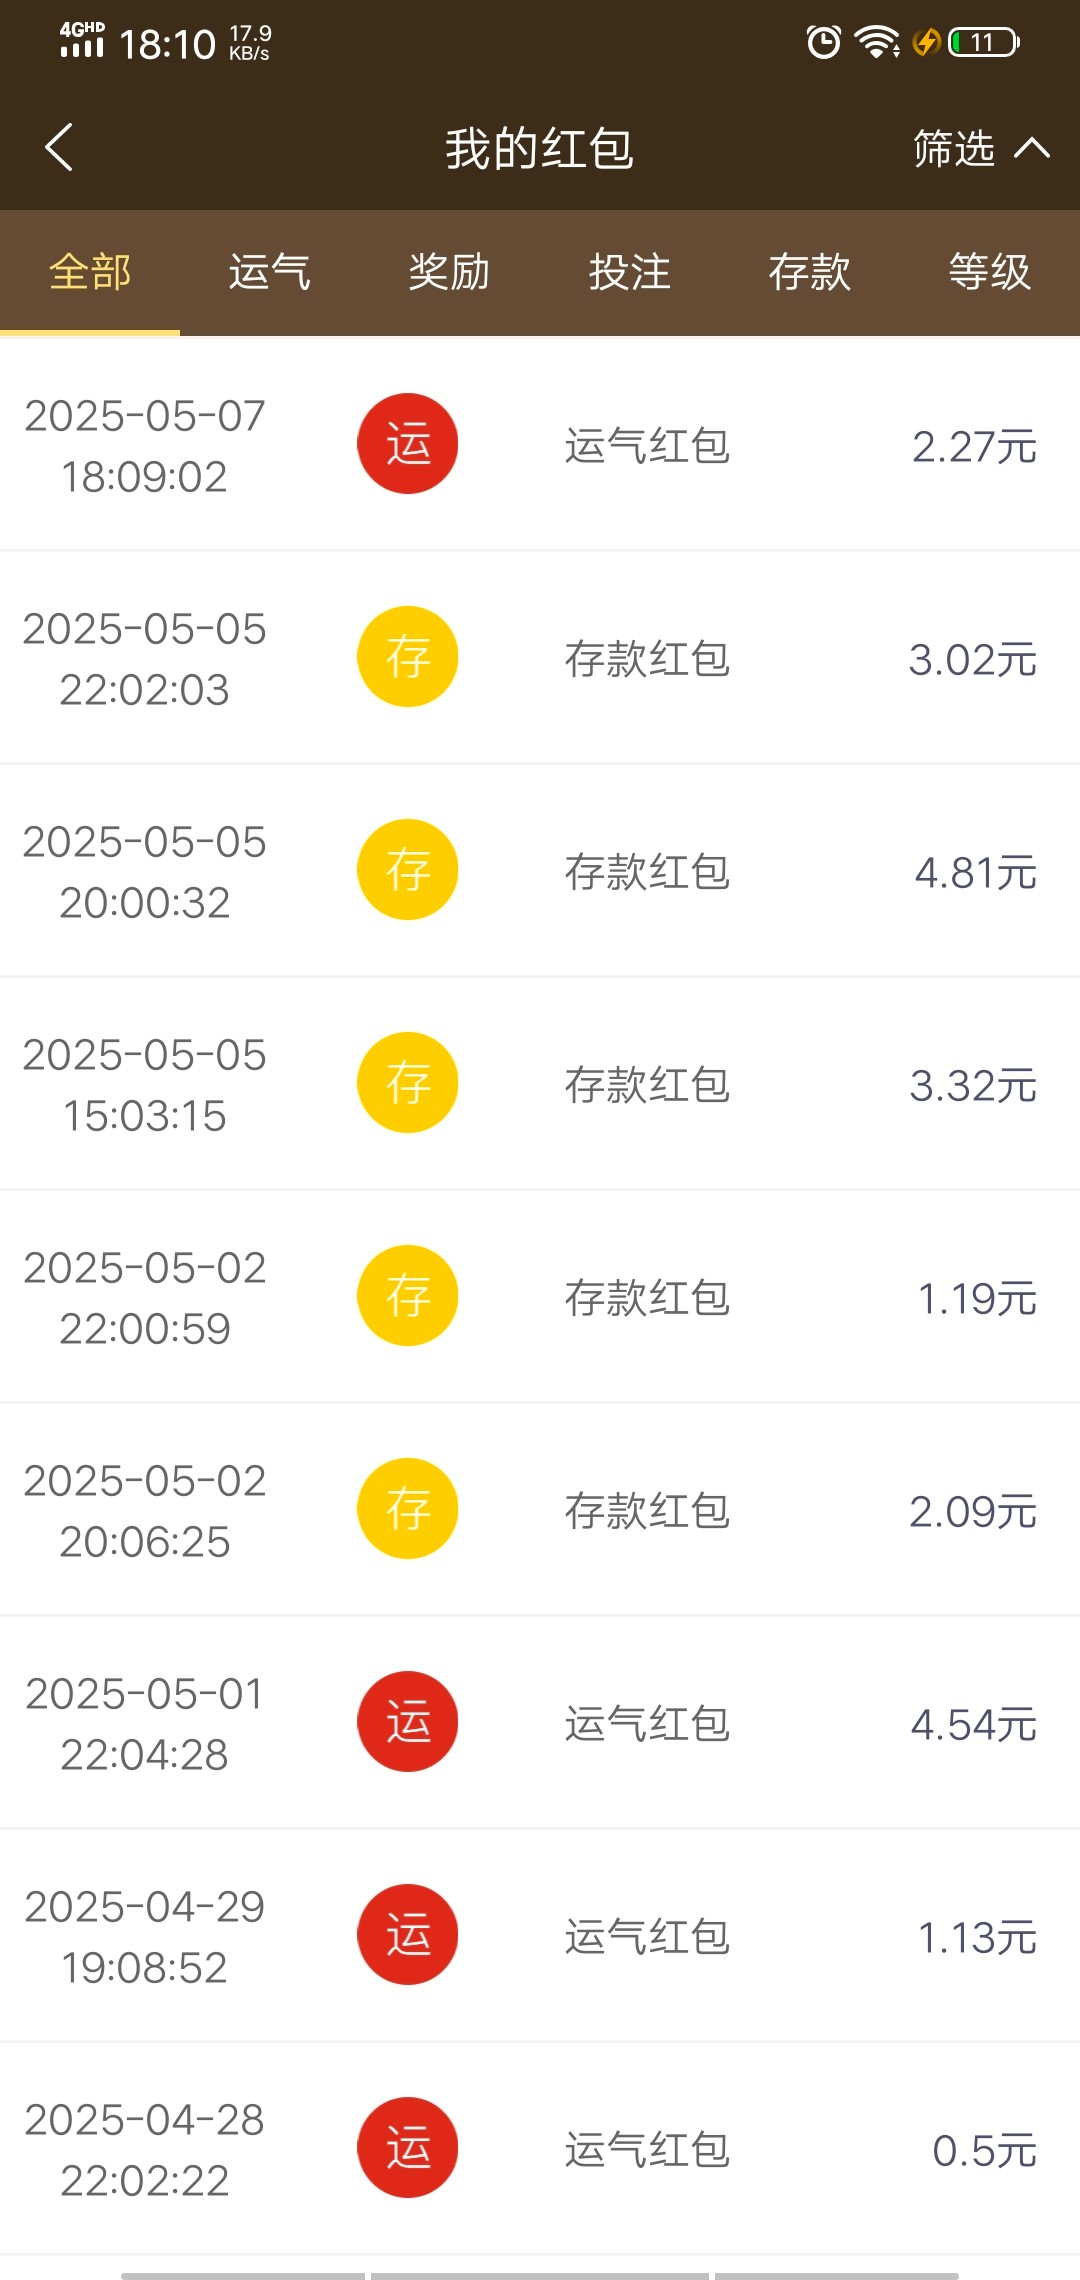
Task: Tap the 我的红包 page title
Action: click(539, 149)
